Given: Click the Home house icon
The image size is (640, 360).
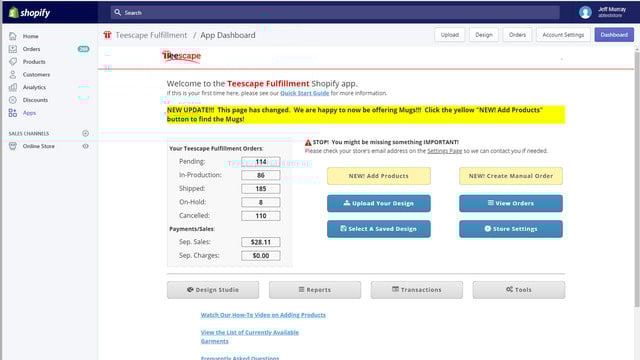Looking at the screenshot, I should [x=13, y=36].
